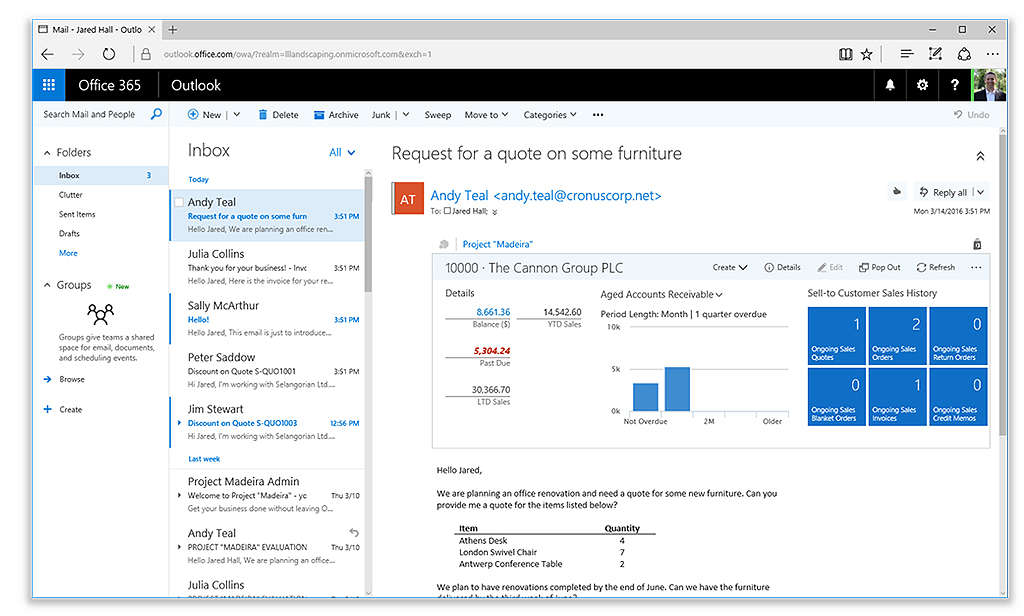The height and width of the screenshot is (616, 1024).
Task: Open the Sent Items folder
Action: 77,214
